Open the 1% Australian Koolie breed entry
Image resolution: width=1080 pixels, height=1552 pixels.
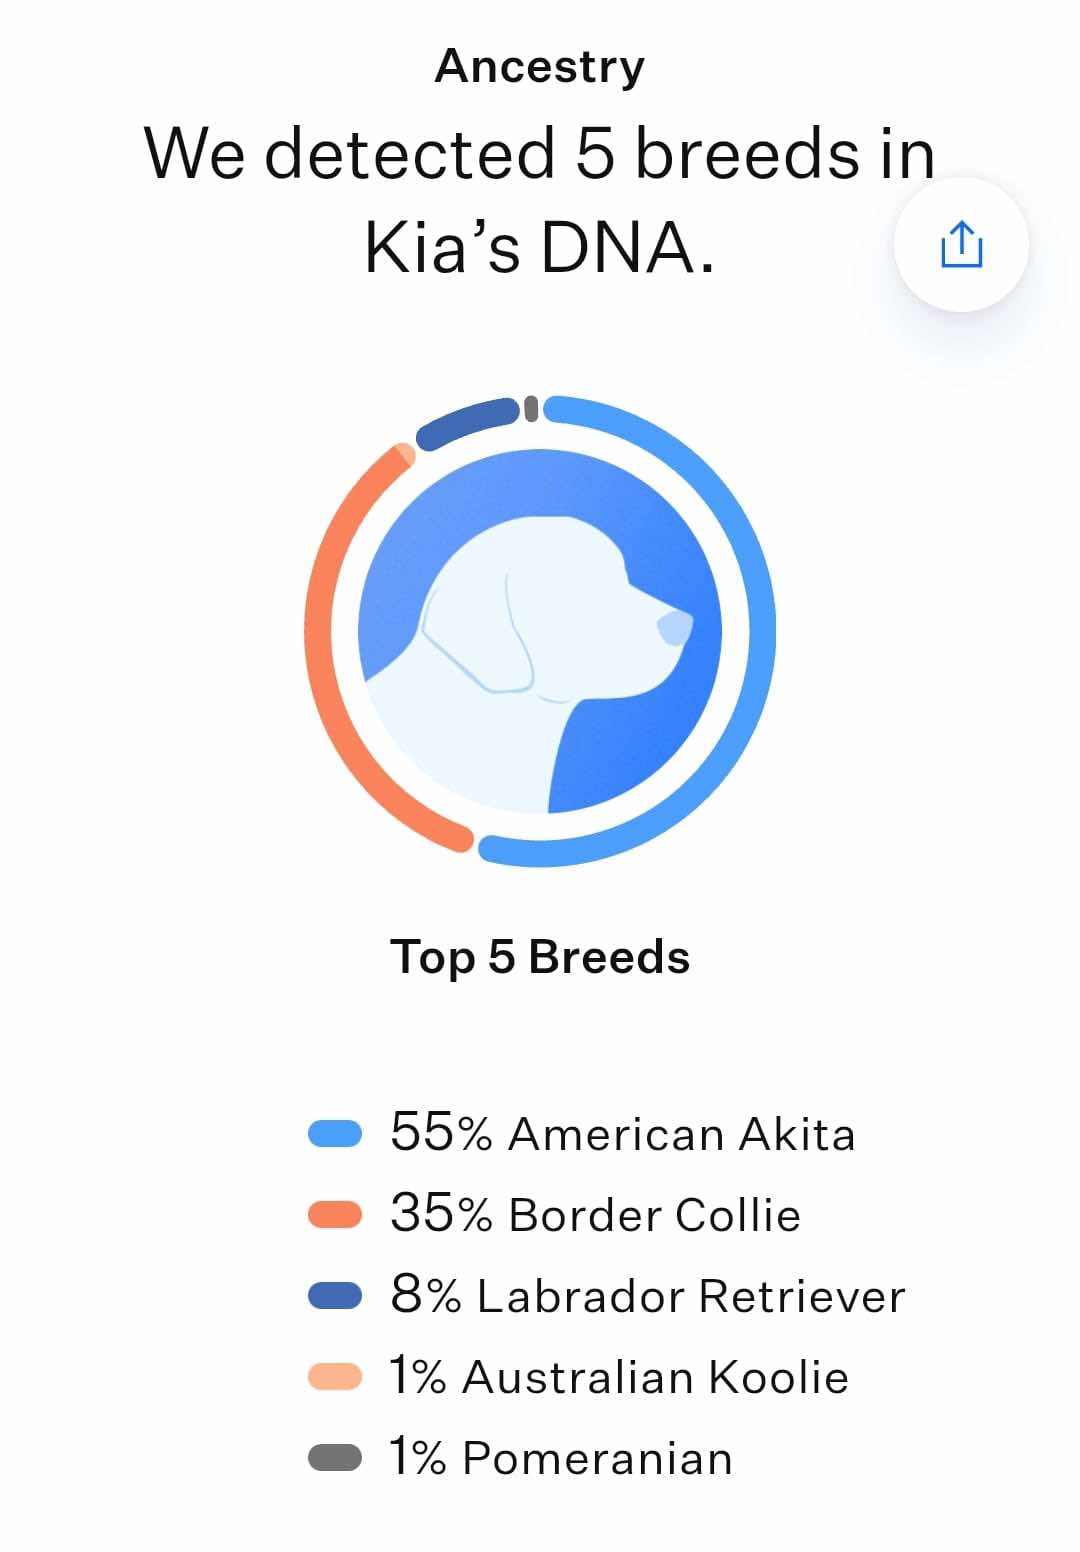[x=579, y=1376]
